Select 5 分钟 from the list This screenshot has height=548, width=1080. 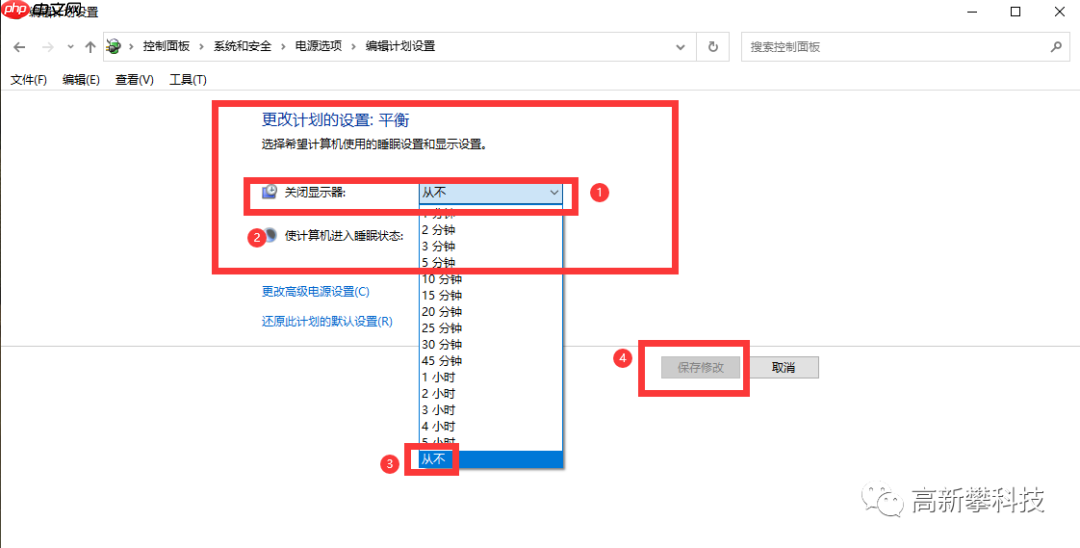(x=491, y=262)
